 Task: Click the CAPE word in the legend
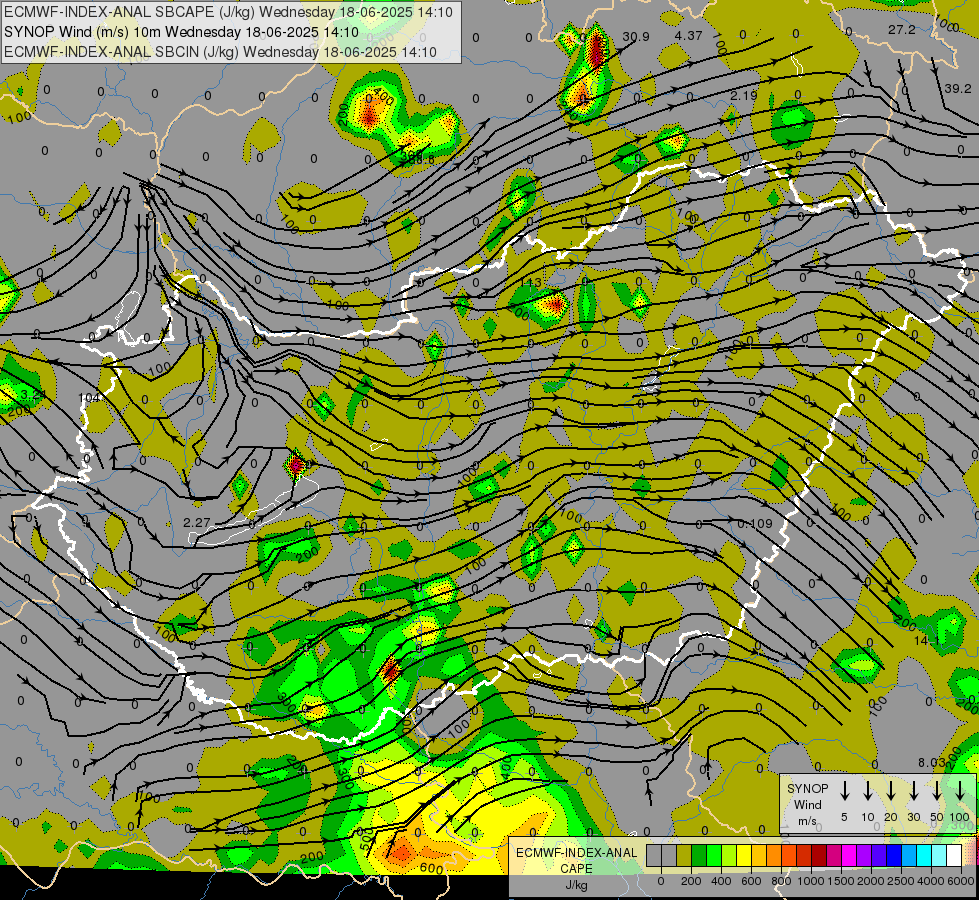(x=576, y=869)
